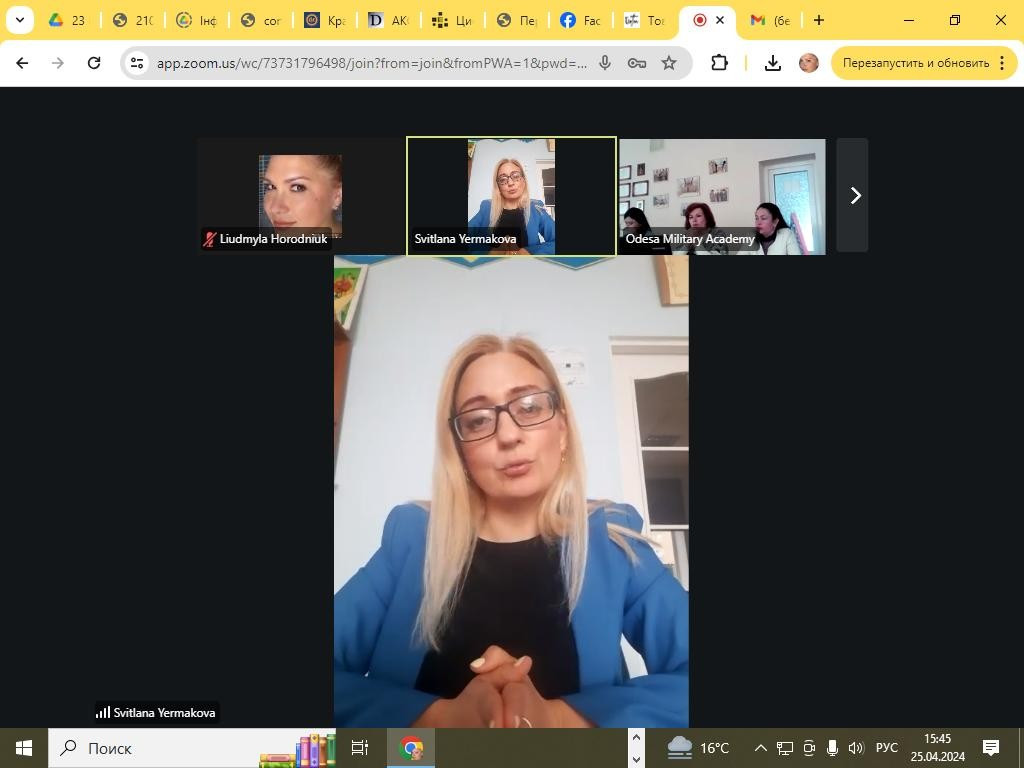Close the active Zoom tab
Screen dimensions: 1024x768
[720, 20]
